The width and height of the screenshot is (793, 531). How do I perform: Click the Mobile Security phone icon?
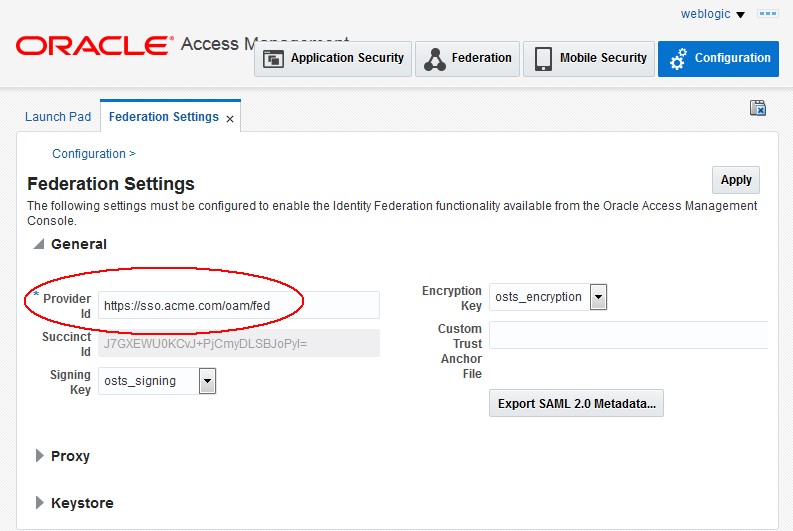click(543, 59)
